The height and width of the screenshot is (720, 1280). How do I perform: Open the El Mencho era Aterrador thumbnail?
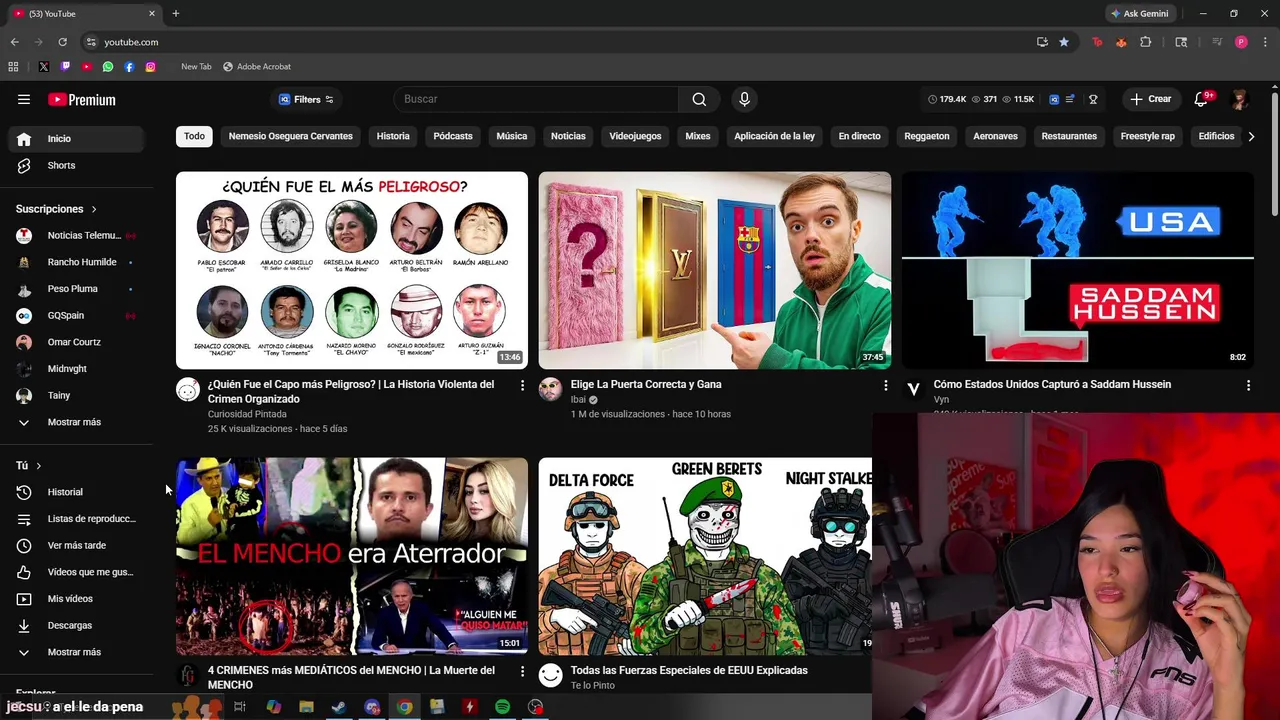click(352, 556)
